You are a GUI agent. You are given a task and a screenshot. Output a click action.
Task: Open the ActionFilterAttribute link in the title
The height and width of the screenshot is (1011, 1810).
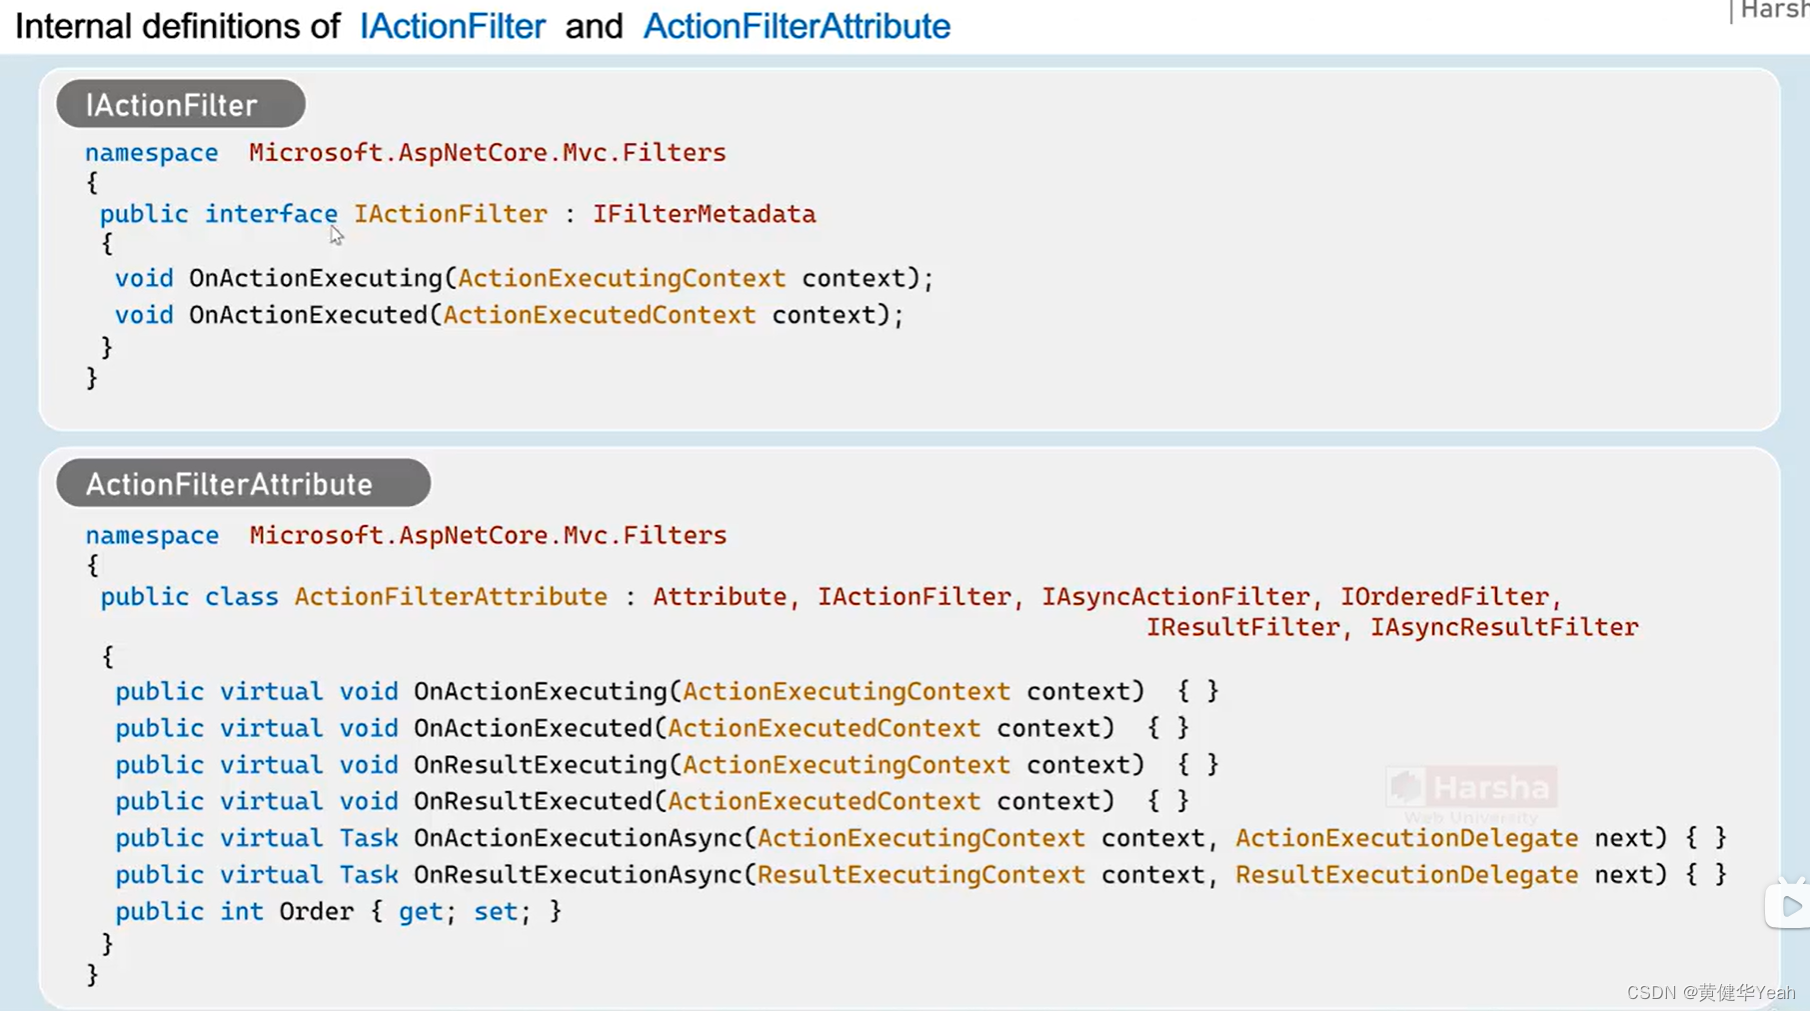point(795,26)
